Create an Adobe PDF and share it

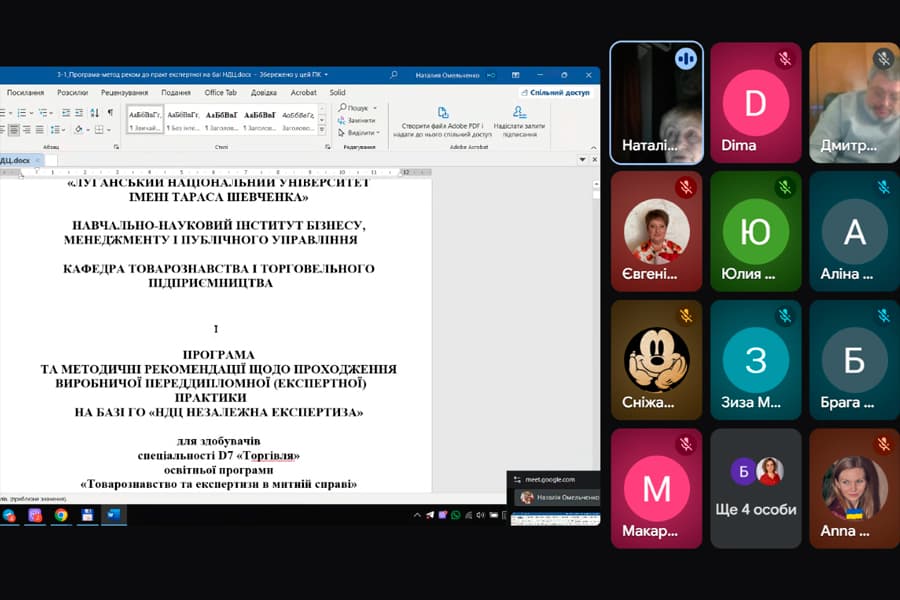tap(443, 121)
